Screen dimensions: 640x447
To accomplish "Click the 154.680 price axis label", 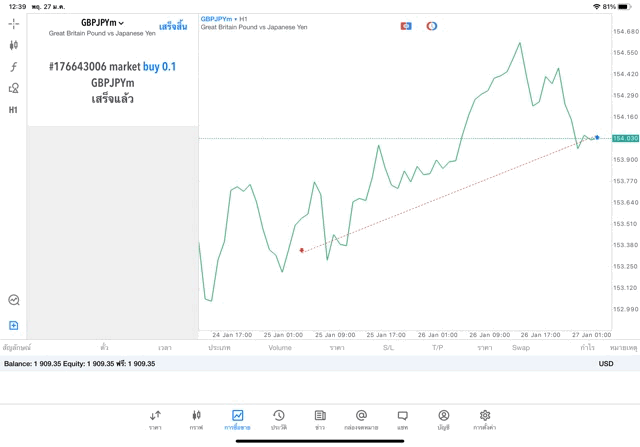I will [626, 31].
